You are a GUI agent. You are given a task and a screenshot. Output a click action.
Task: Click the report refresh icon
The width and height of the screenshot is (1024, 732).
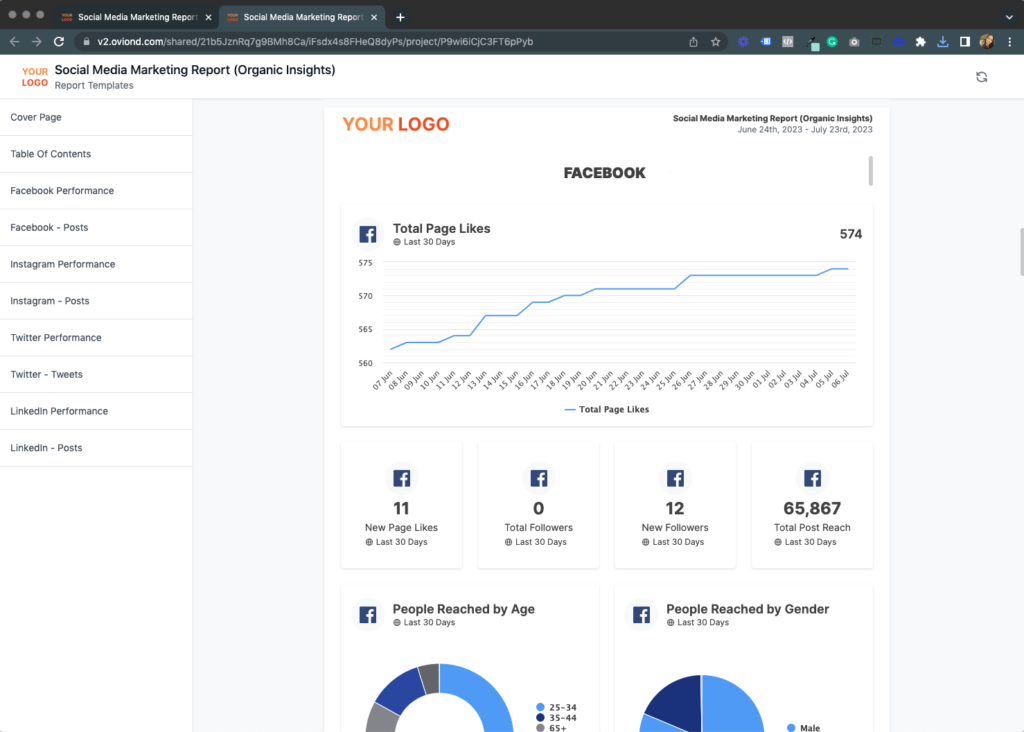981,77
